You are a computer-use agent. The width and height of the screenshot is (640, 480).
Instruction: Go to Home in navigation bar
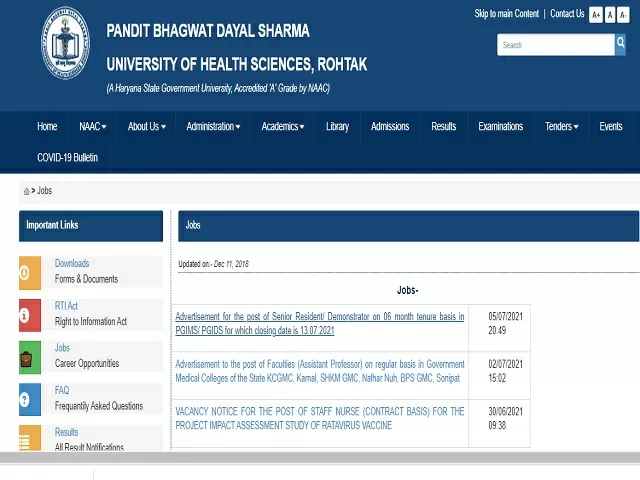[x=47, y=127]
